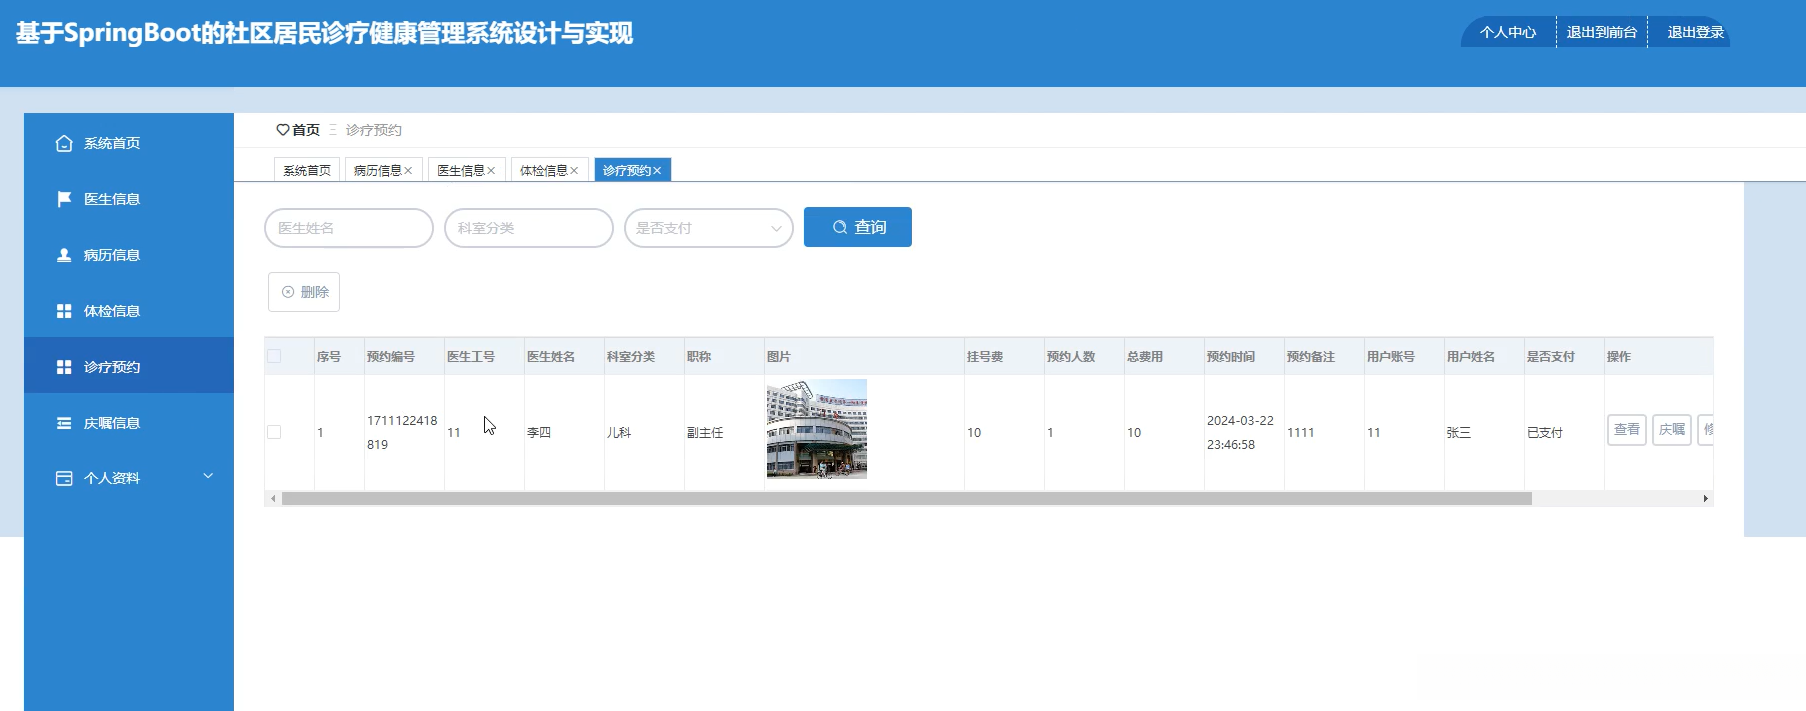The width and height of the screenshot is (1806, 711).
Task: Switch to the 系统首页 tab
Action: (x=307, y=170)
